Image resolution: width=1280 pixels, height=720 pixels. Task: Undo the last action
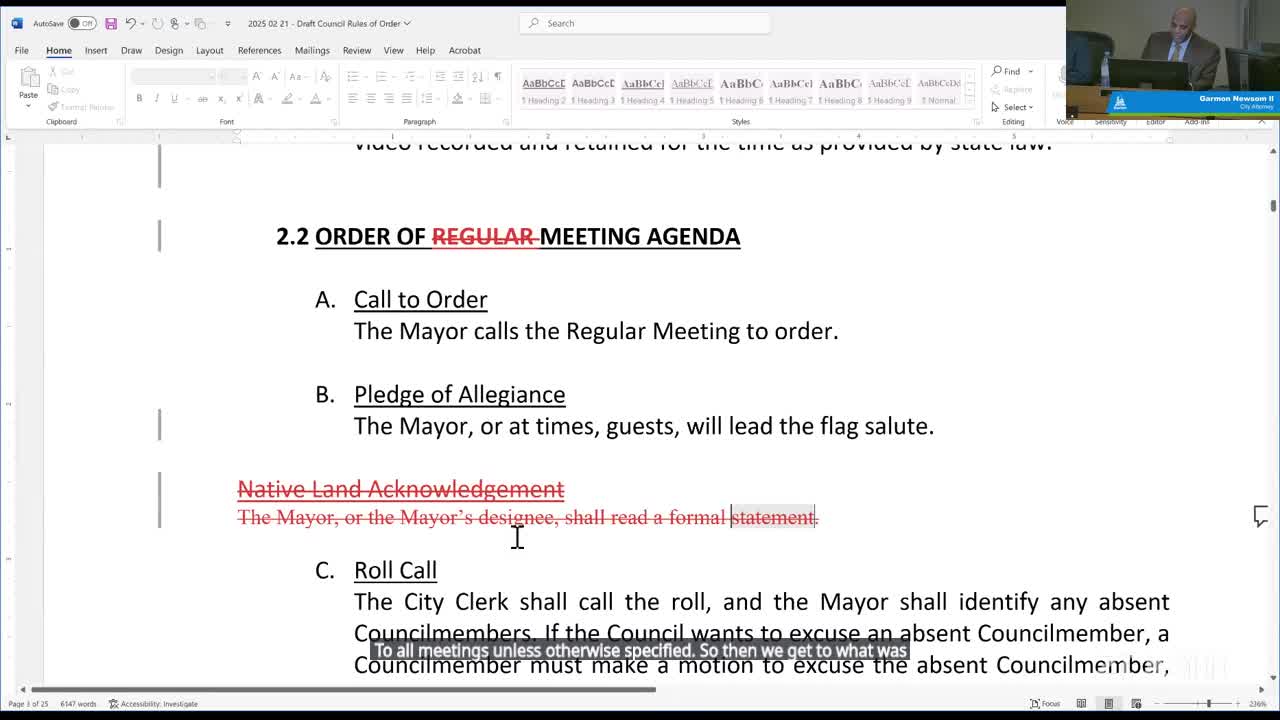coord(130,23)
